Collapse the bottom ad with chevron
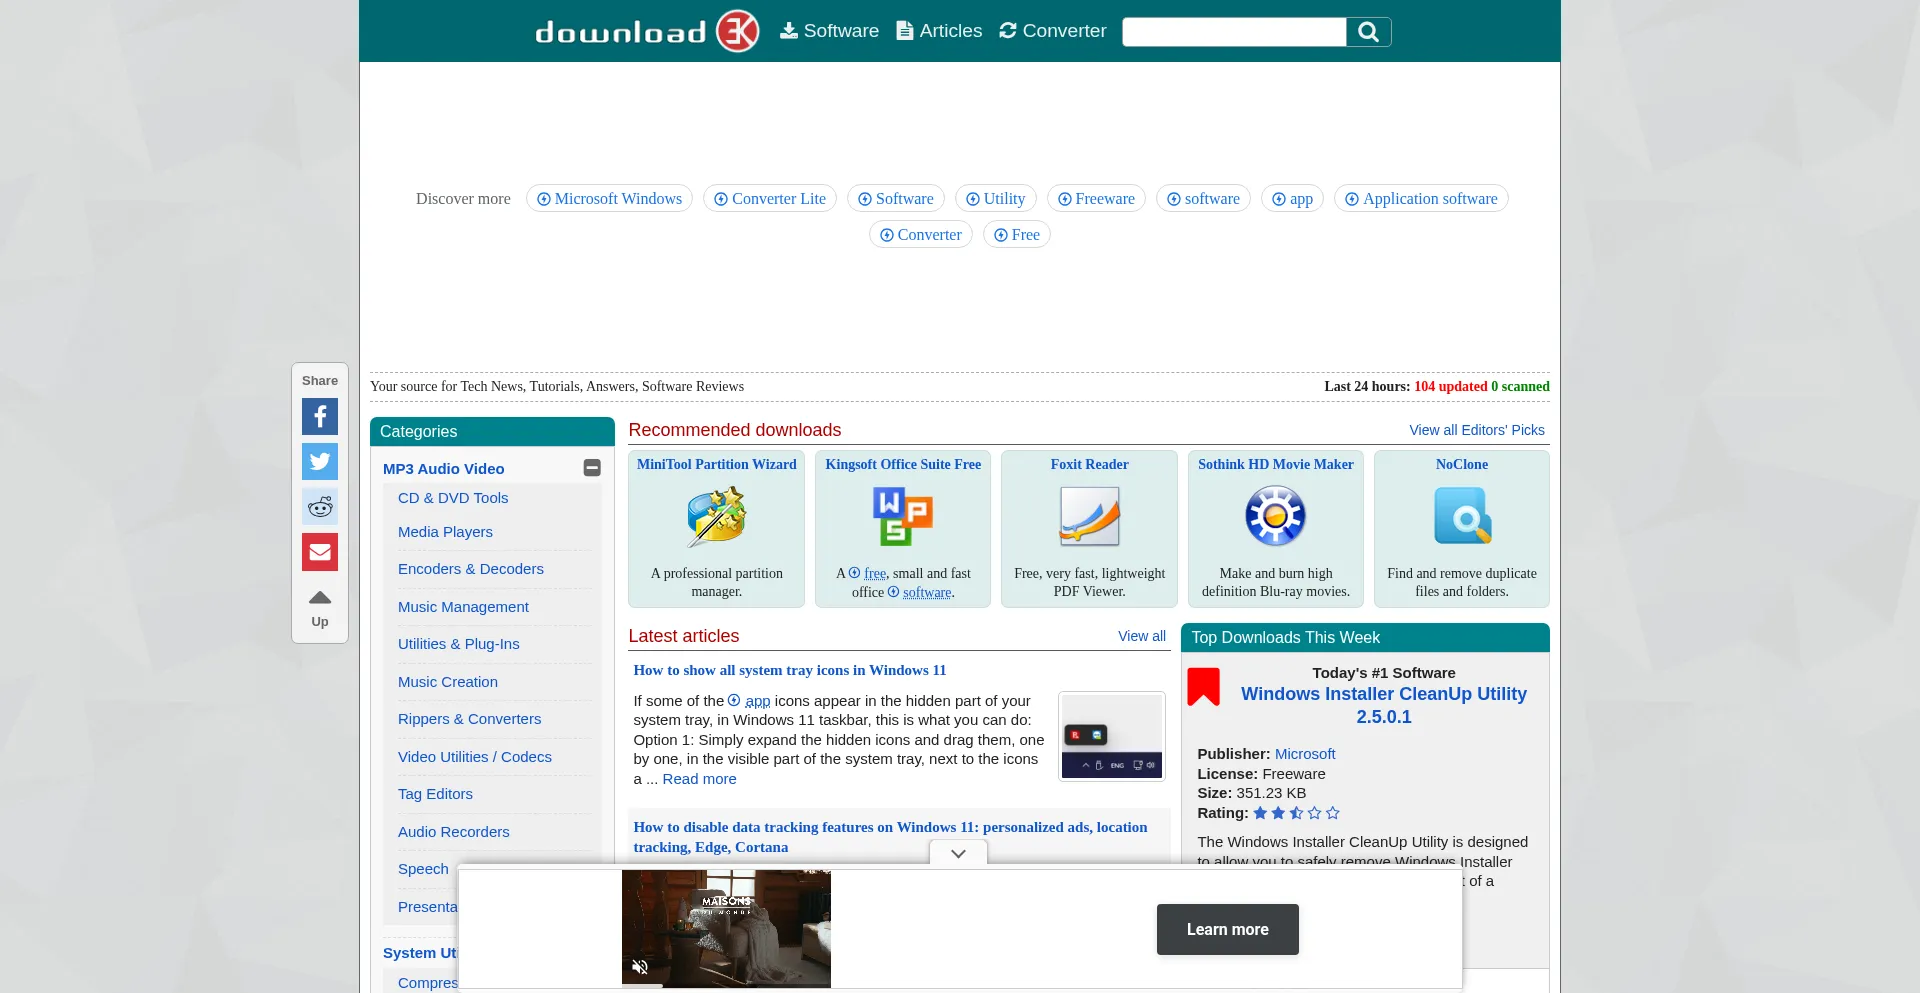Image resolution: width=1920 pixels, height=993 pixels. click(958, 853)
